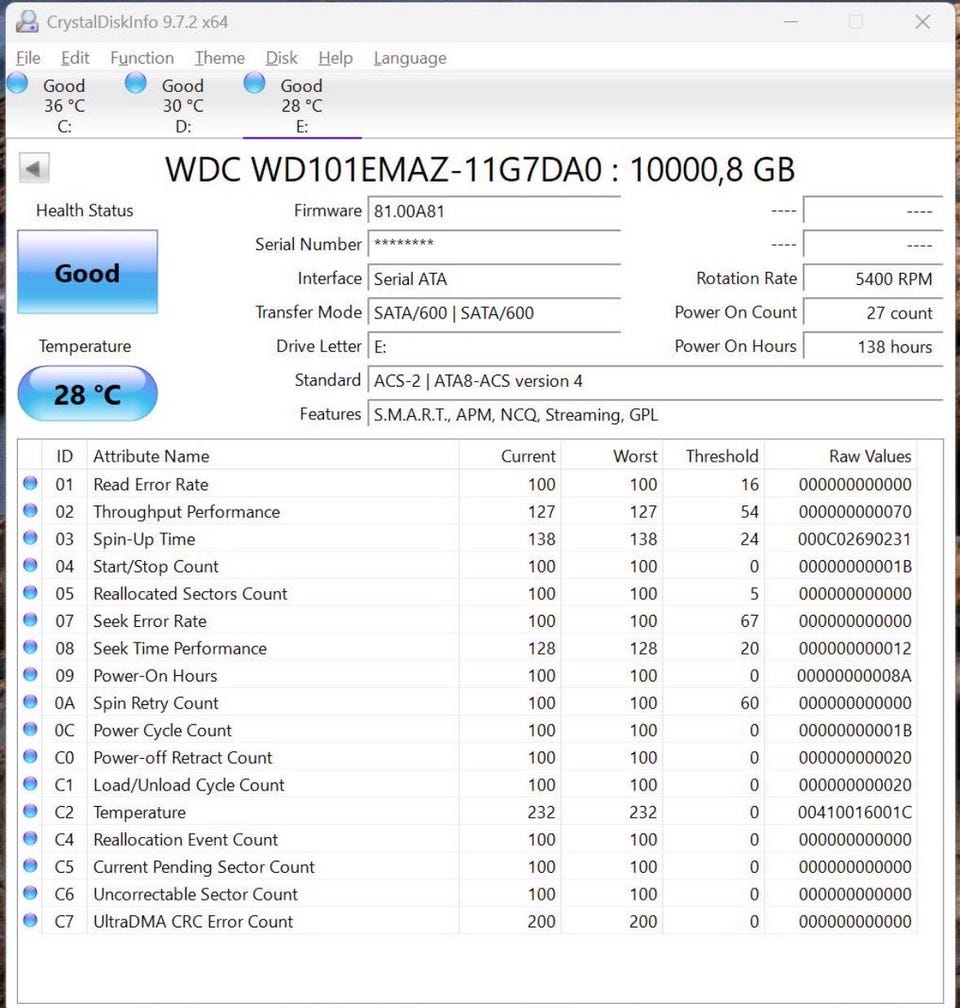Screen dimensions: 960x1008
Task: Click the status dot for Start/Stop Count
Action: pyautogui.click(x=30, y=565)
